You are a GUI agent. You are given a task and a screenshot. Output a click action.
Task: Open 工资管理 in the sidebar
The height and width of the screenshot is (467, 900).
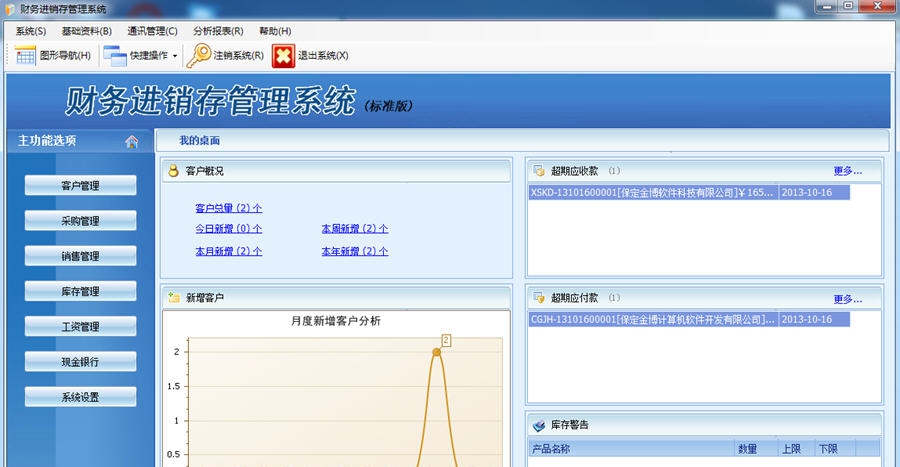80,326
